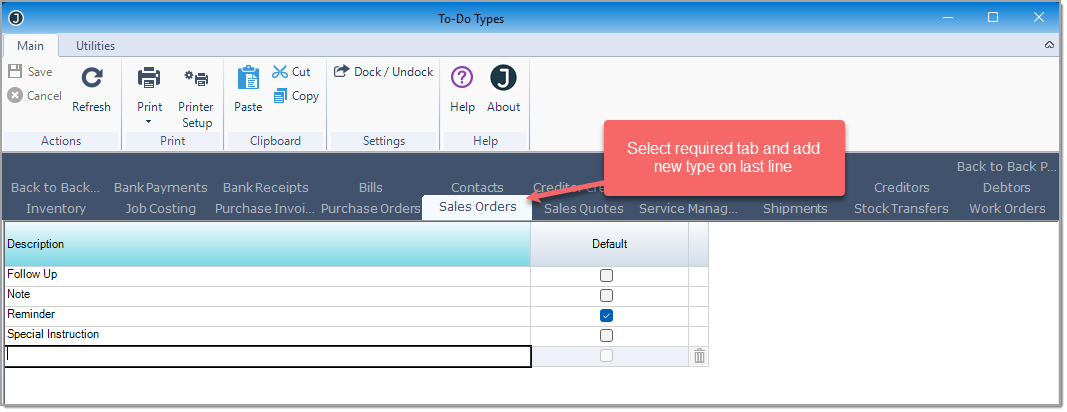Untick the Default checkbox for Reminder
Viewport: 1067px width, 412px height.
tap(606, 315)
